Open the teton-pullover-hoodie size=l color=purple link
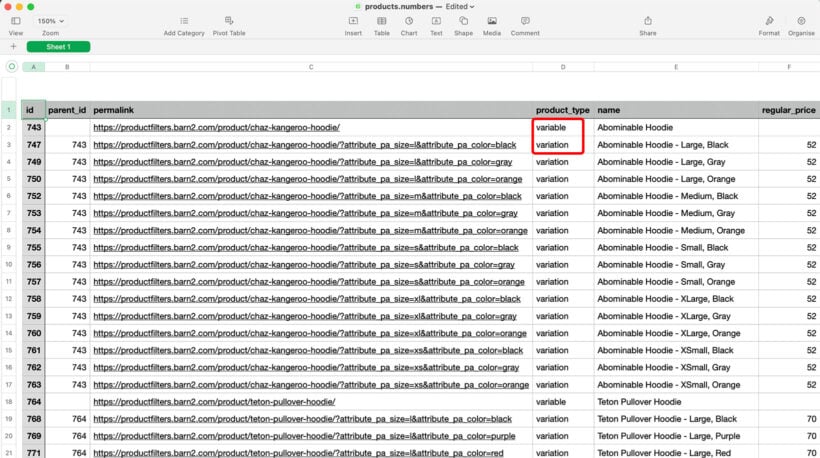Screen dimensions: 820x458 point(304,436)
